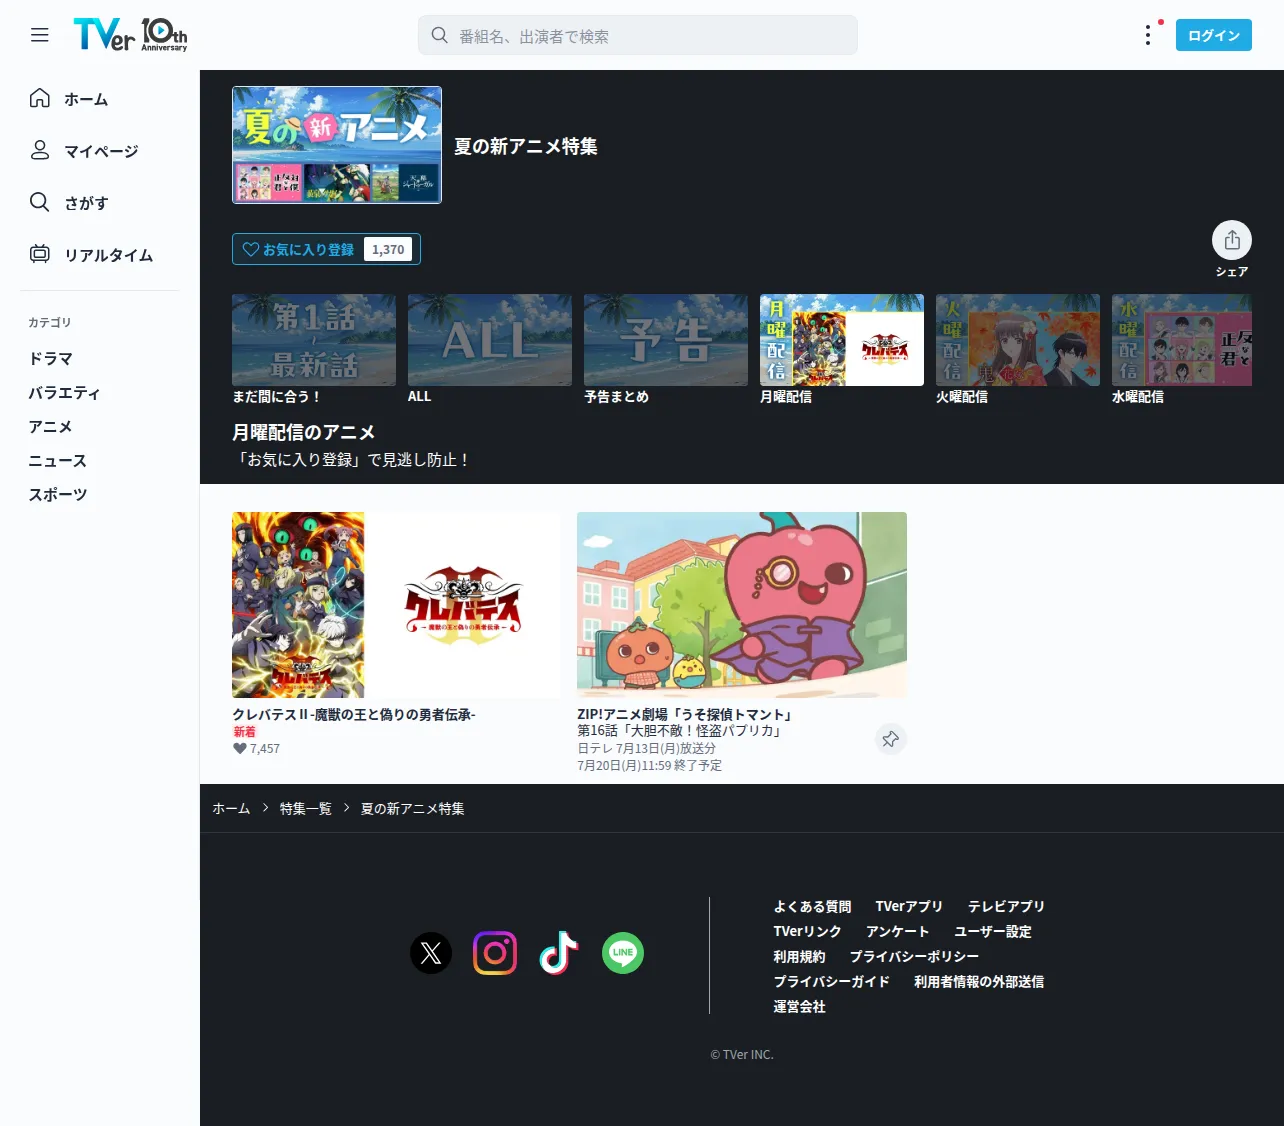The width and height of the screenshot is (1284, 1126).
Task: Play the うそ探偵トマント episode thumbnail
Action: click(742, 605)
